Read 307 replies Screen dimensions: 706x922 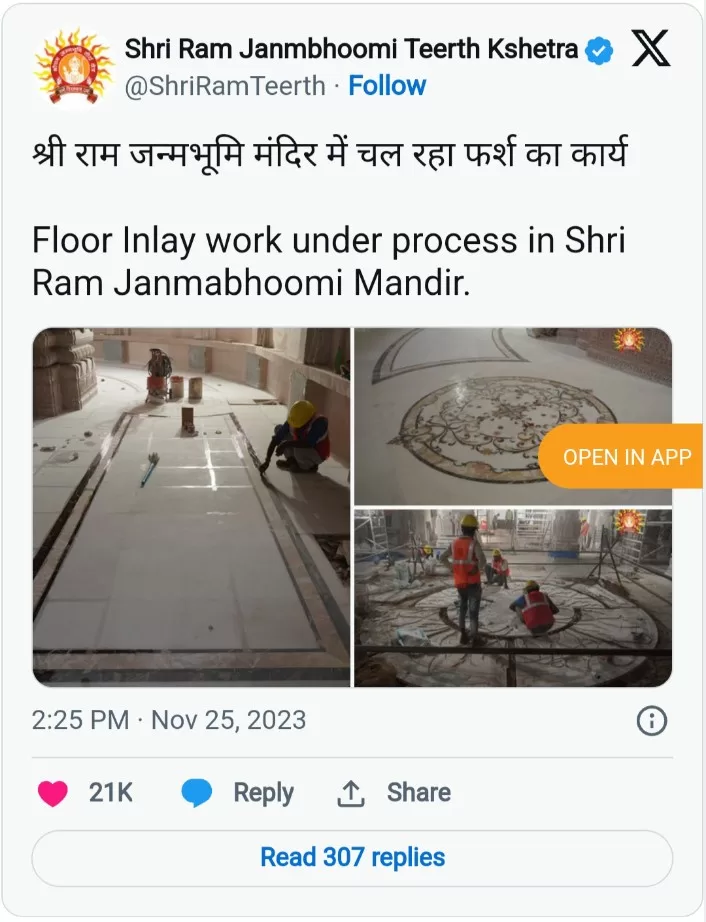[x=352, y=858]
